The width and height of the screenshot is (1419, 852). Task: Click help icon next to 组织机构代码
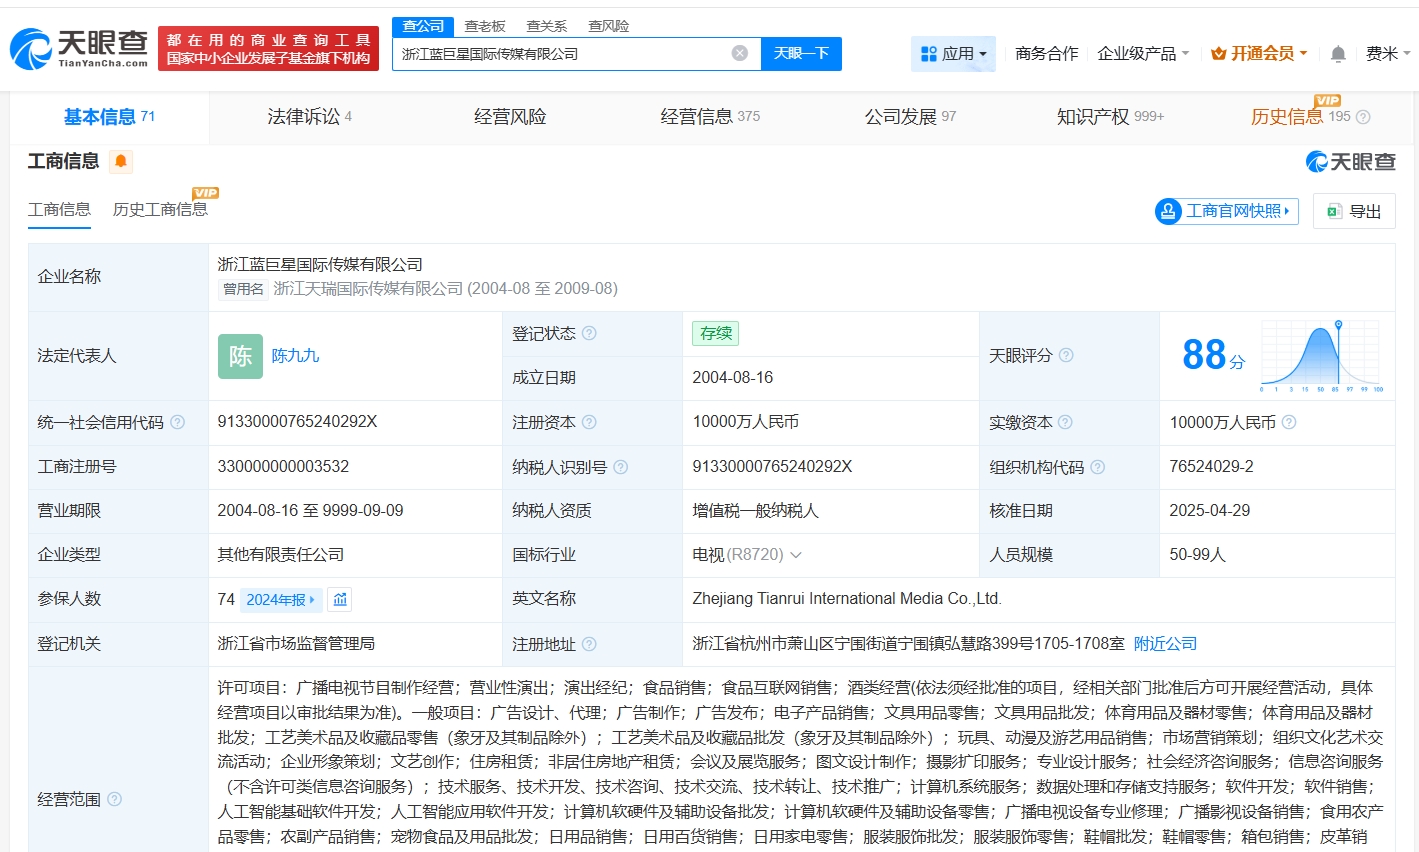(x=1097, y=467)
